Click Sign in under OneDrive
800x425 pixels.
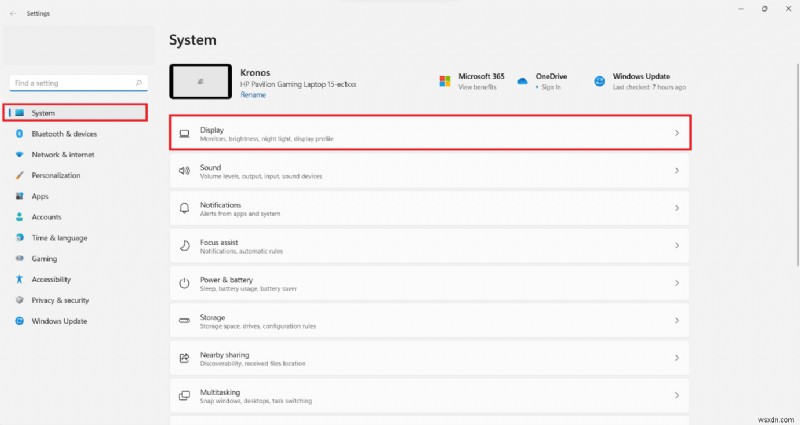tap(551, 87)
